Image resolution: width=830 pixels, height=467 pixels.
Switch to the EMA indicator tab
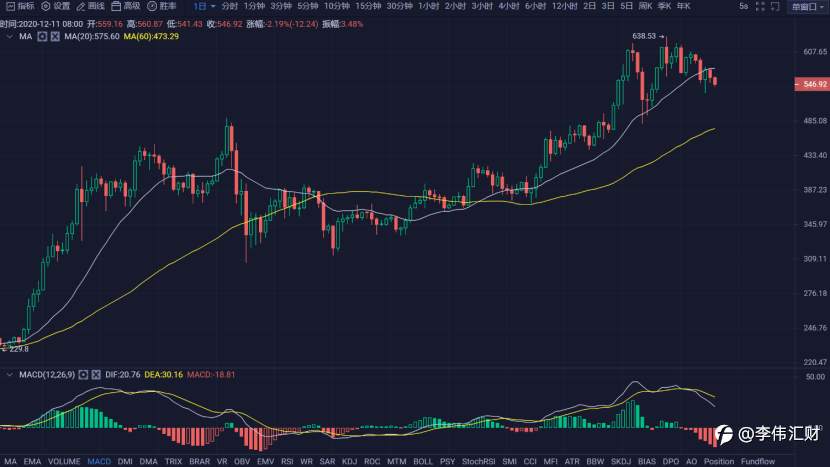click(32, 461)
